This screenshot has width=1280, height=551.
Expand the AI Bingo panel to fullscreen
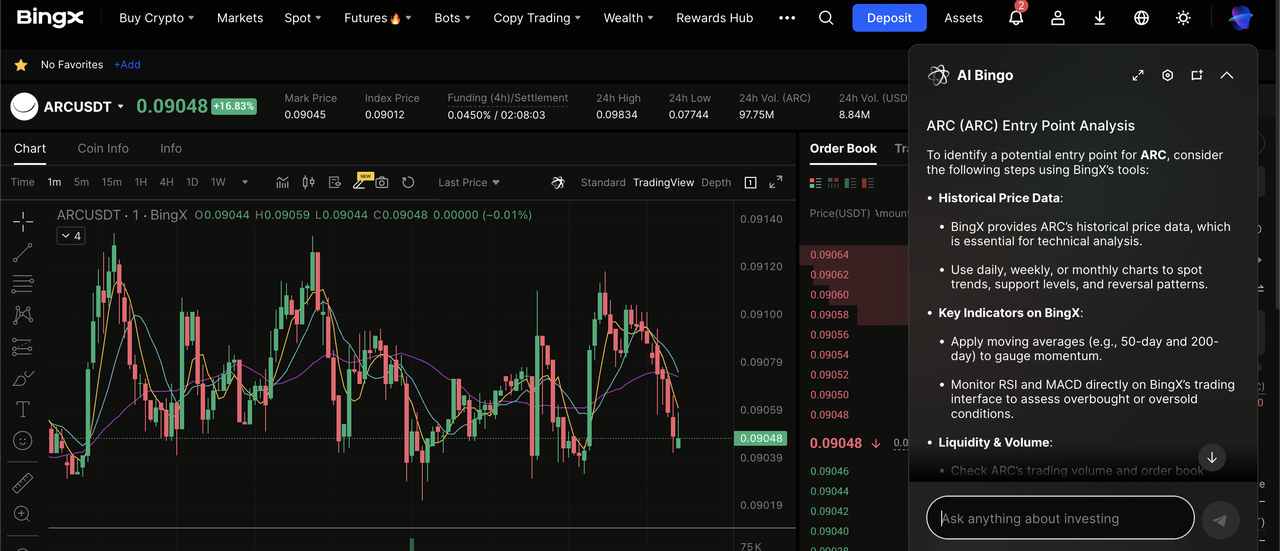(1138, 75)
